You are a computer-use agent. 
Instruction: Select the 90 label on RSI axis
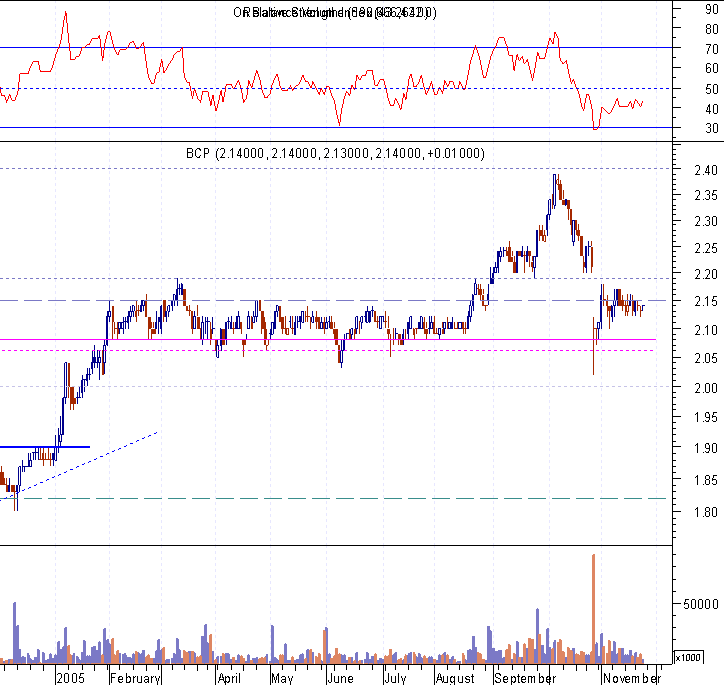pyautogui.click(x=712, y=10)
